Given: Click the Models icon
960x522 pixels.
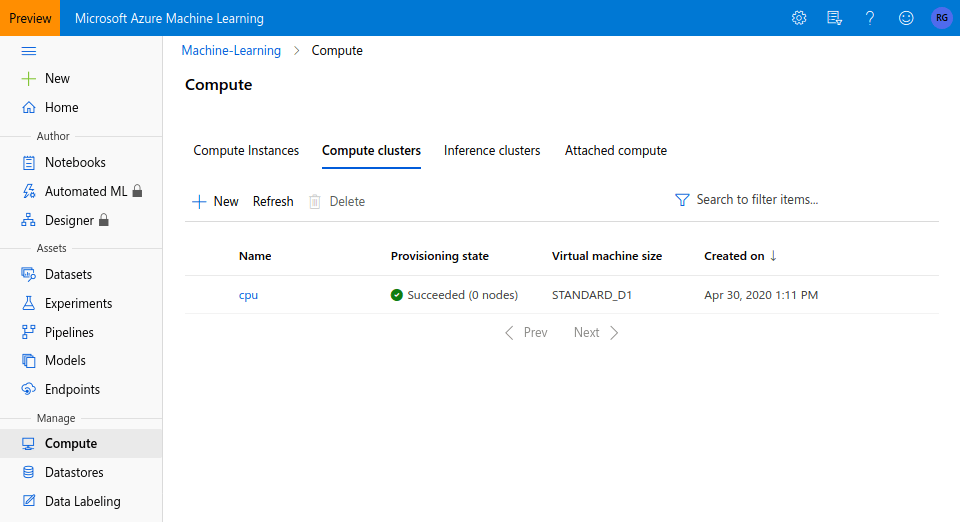Looking at the screenshot, I should [x=29, y=360].
